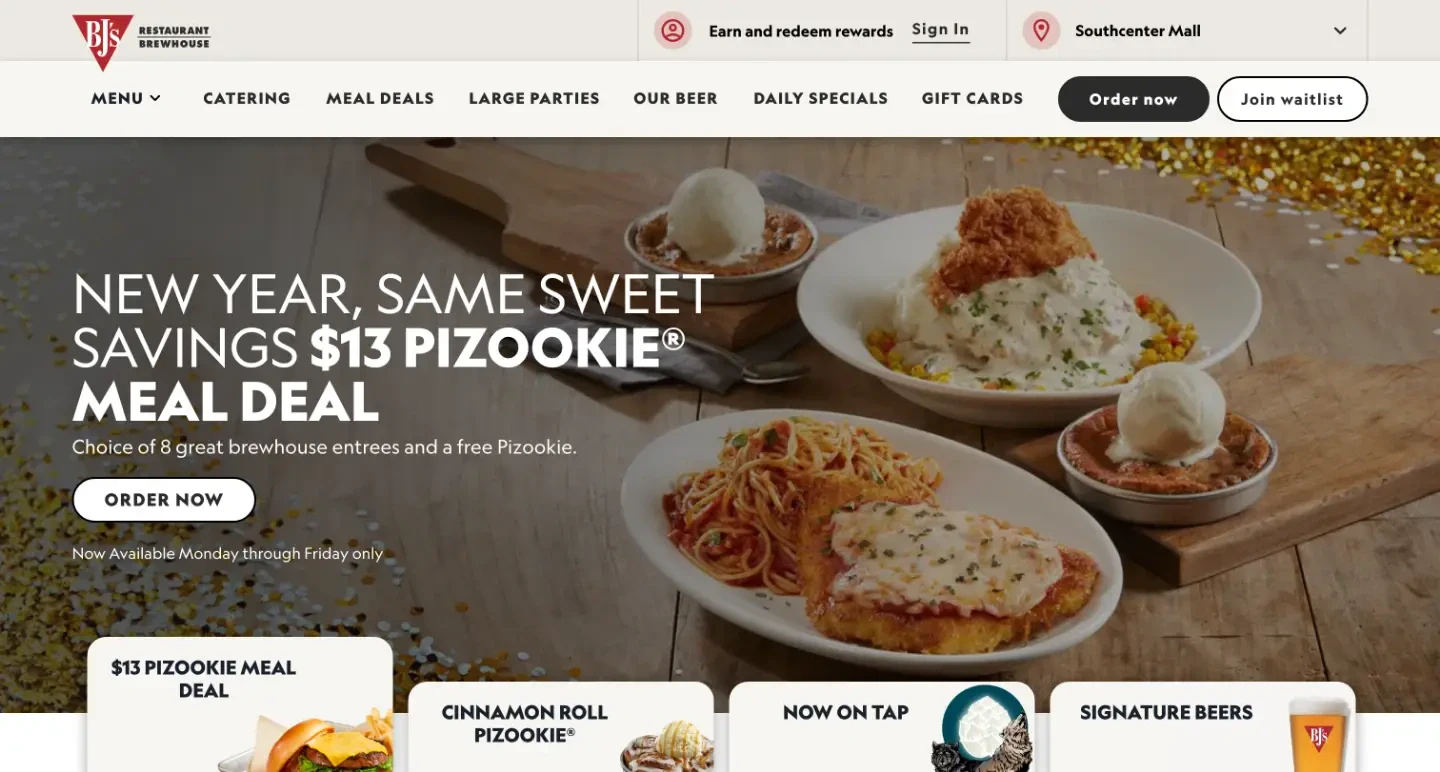Screen dimensions: 1440x772
Task: Click the rewards profile icon
Action: [673, 30]
